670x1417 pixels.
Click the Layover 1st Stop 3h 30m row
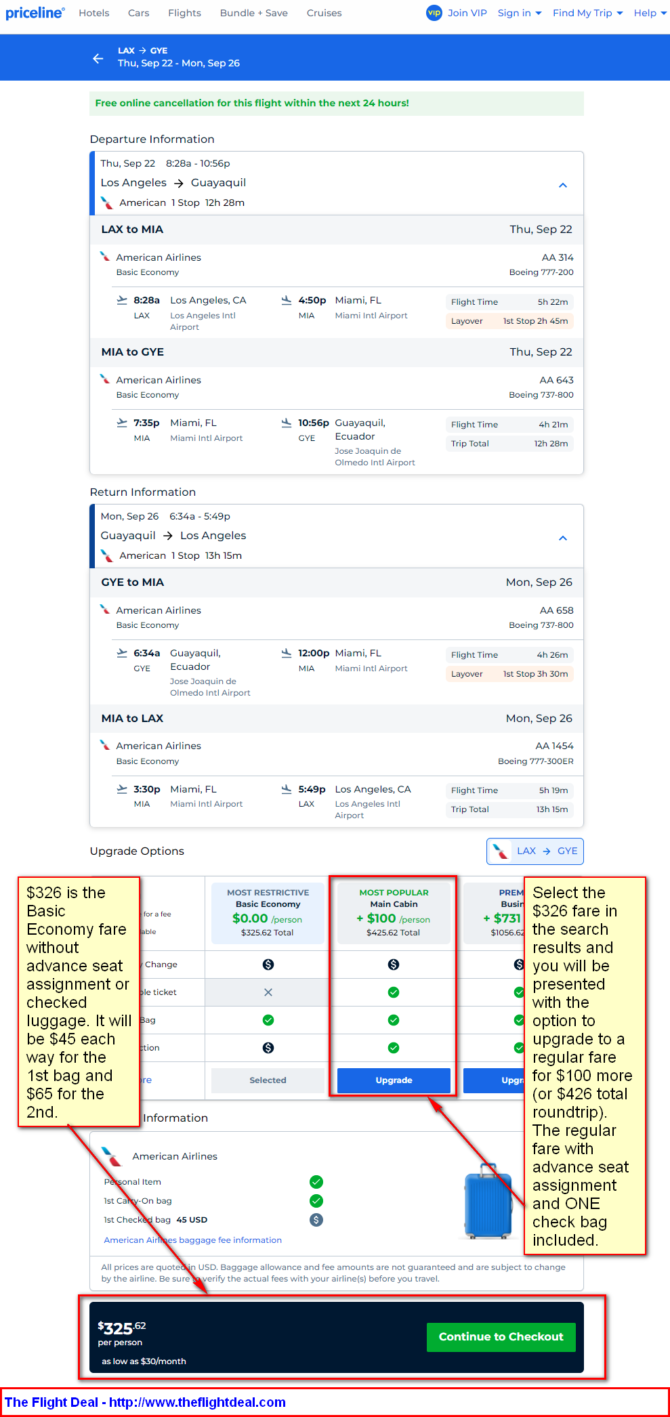510,674
